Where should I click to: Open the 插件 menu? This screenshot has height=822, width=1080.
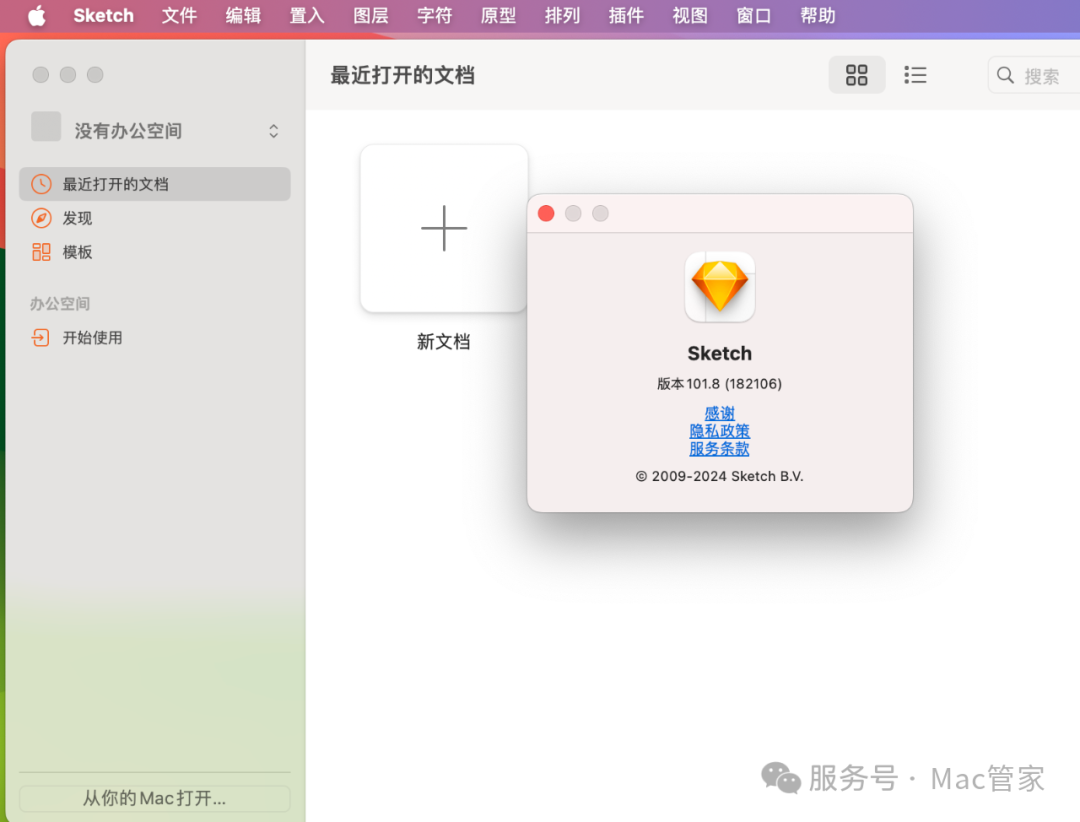[x=625, y=15]
